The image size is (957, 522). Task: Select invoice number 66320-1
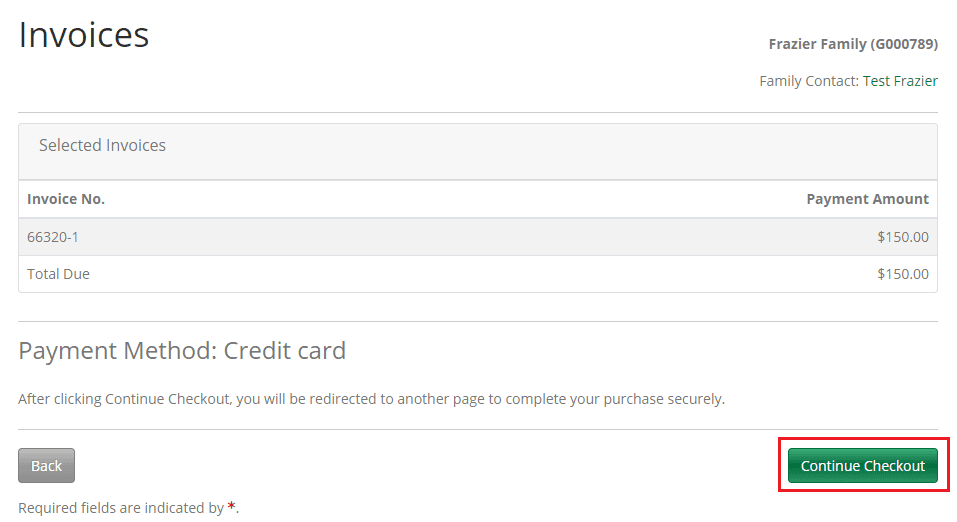point(53,237)
